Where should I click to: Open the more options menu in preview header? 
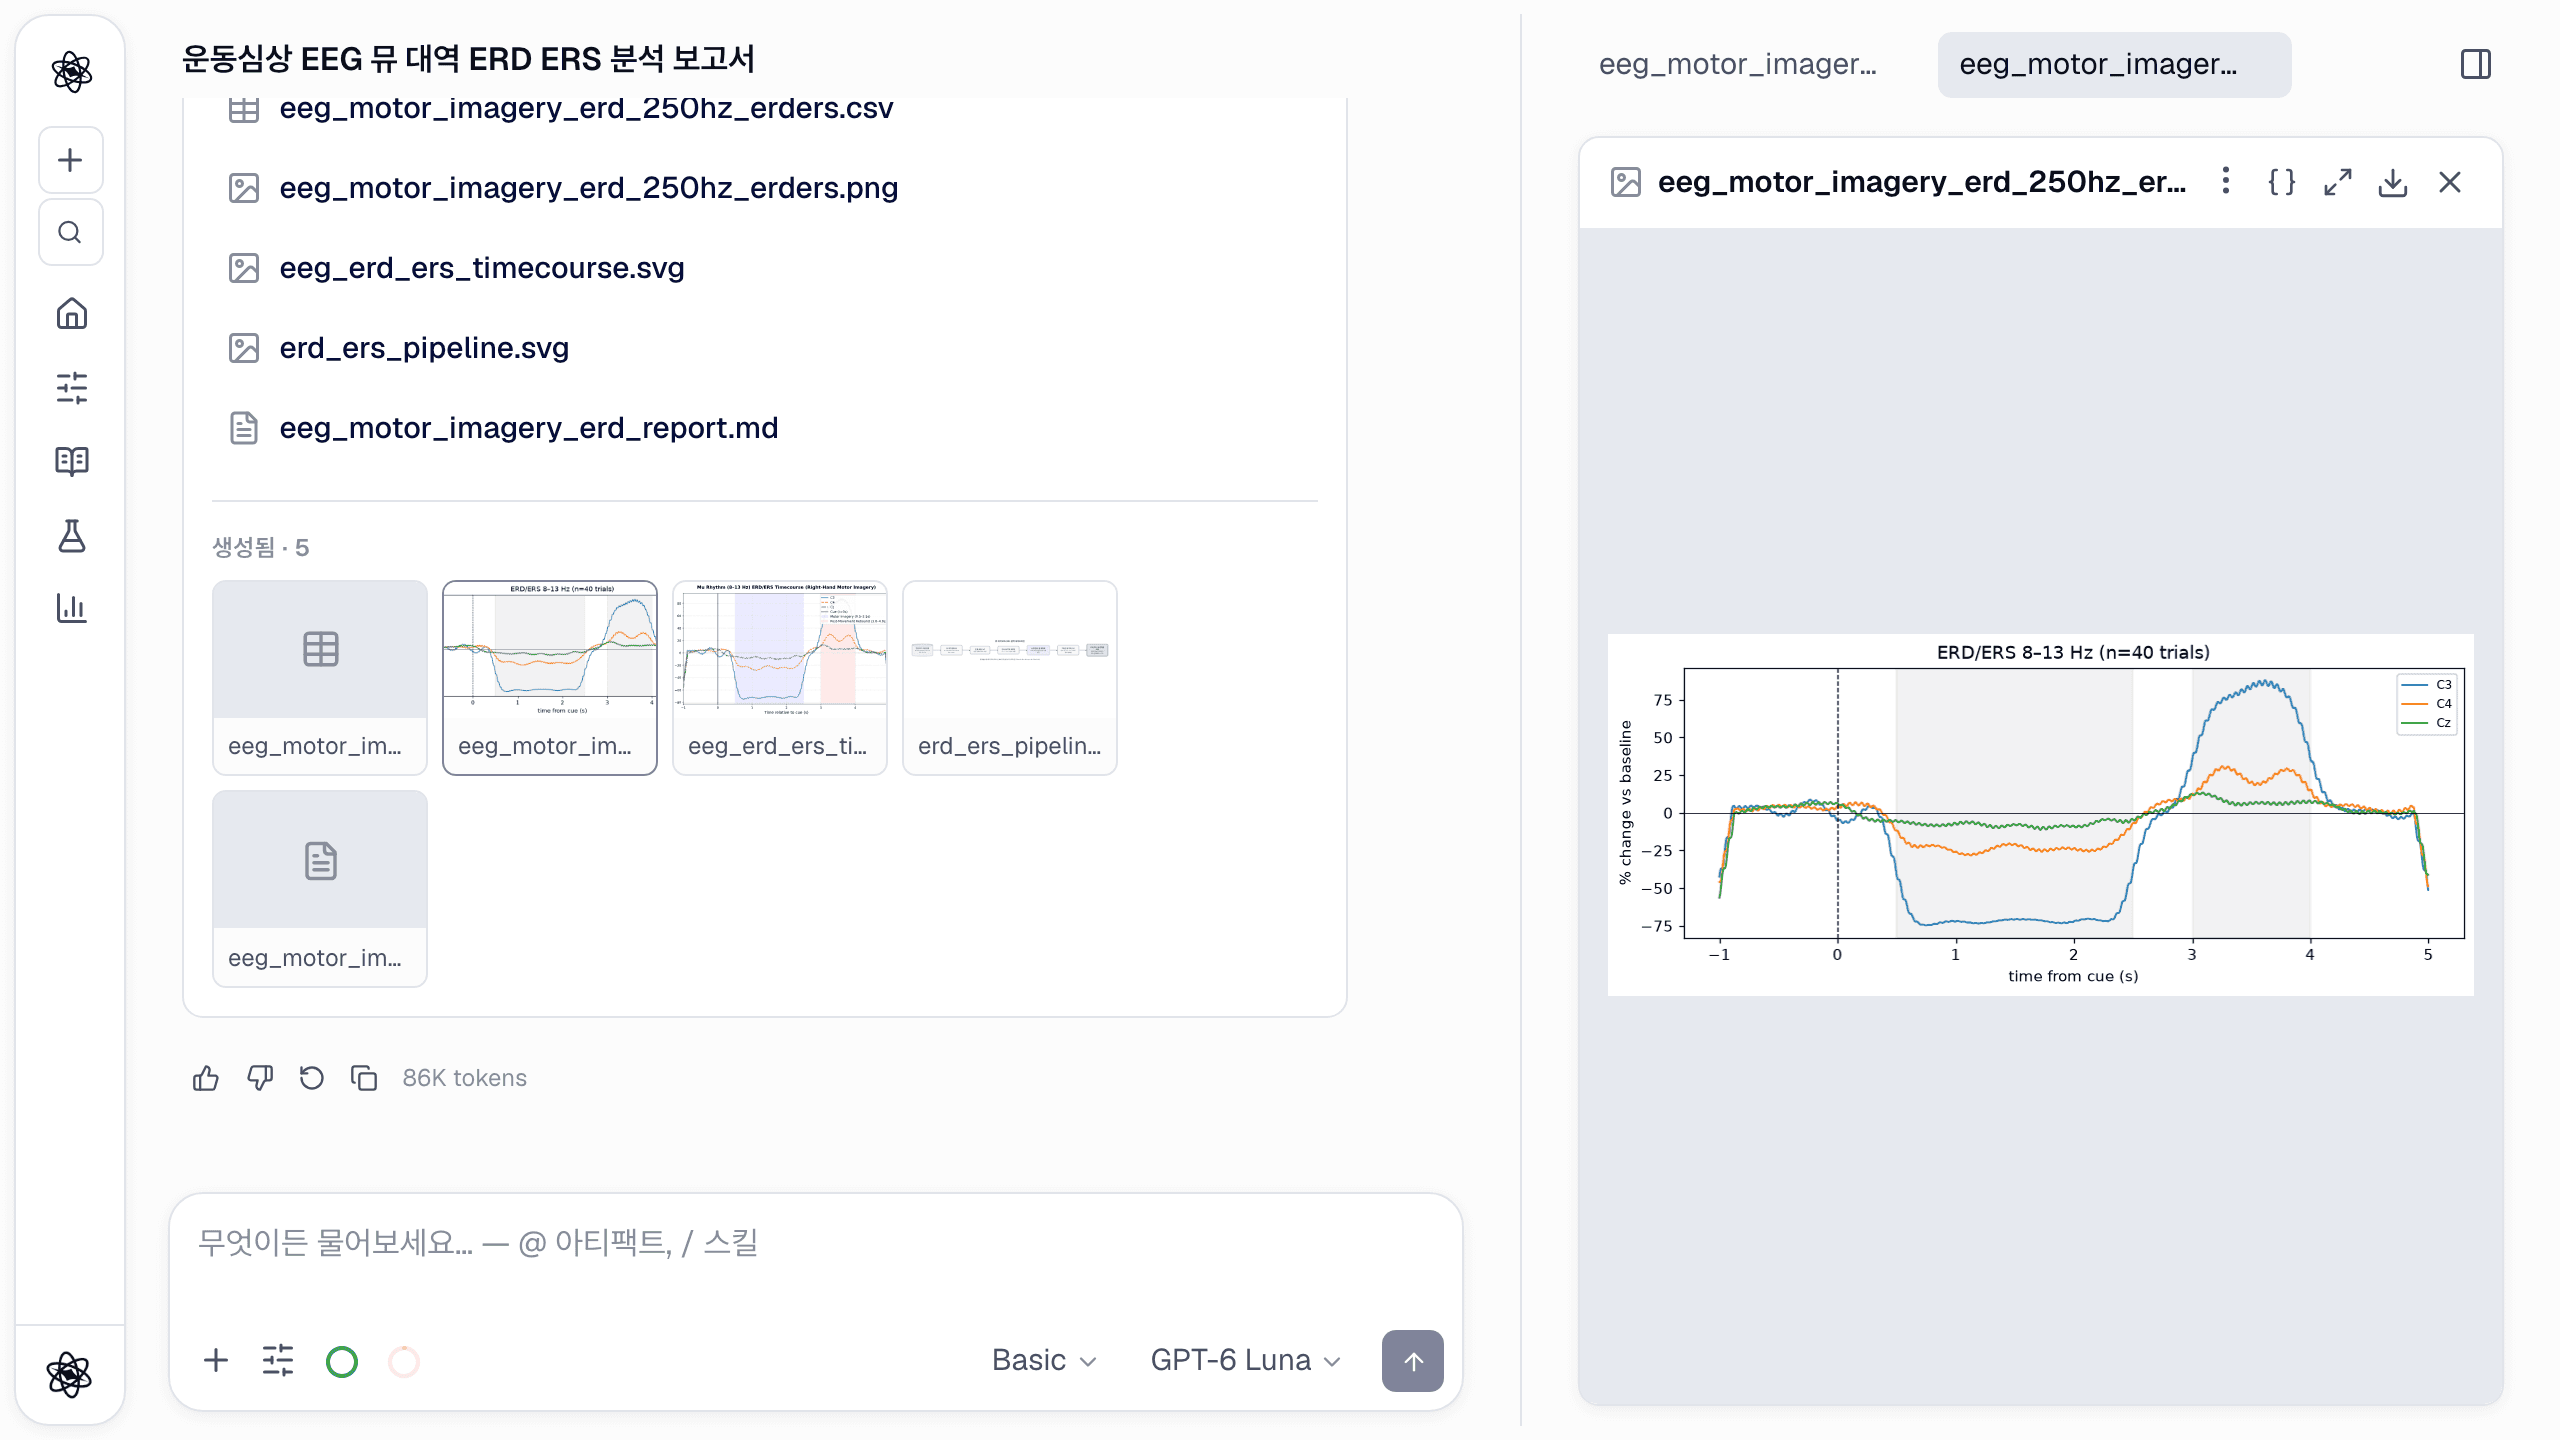2225,181
